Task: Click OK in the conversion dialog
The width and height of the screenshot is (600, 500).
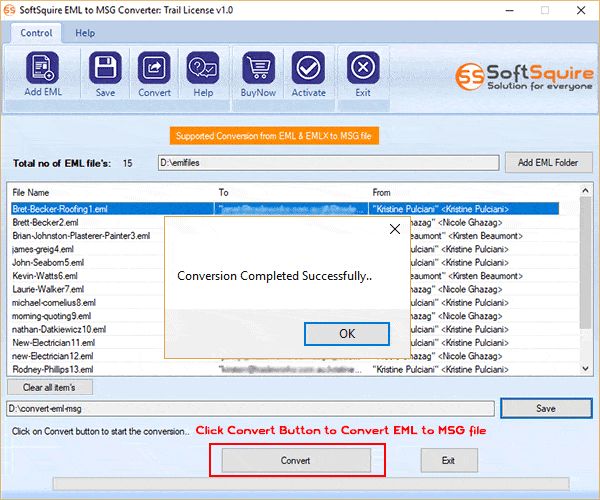Action: pyautogui.click(x=347, y=334)
